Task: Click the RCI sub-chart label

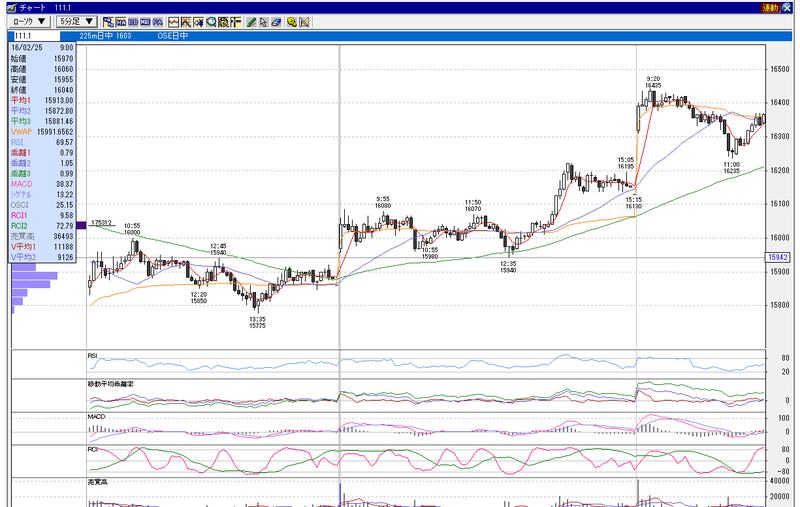Action: 92,449
